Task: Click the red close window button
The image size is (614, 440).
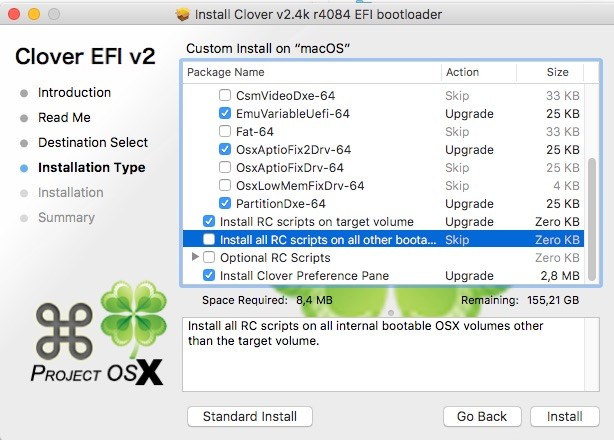Action: pos(13,16)
